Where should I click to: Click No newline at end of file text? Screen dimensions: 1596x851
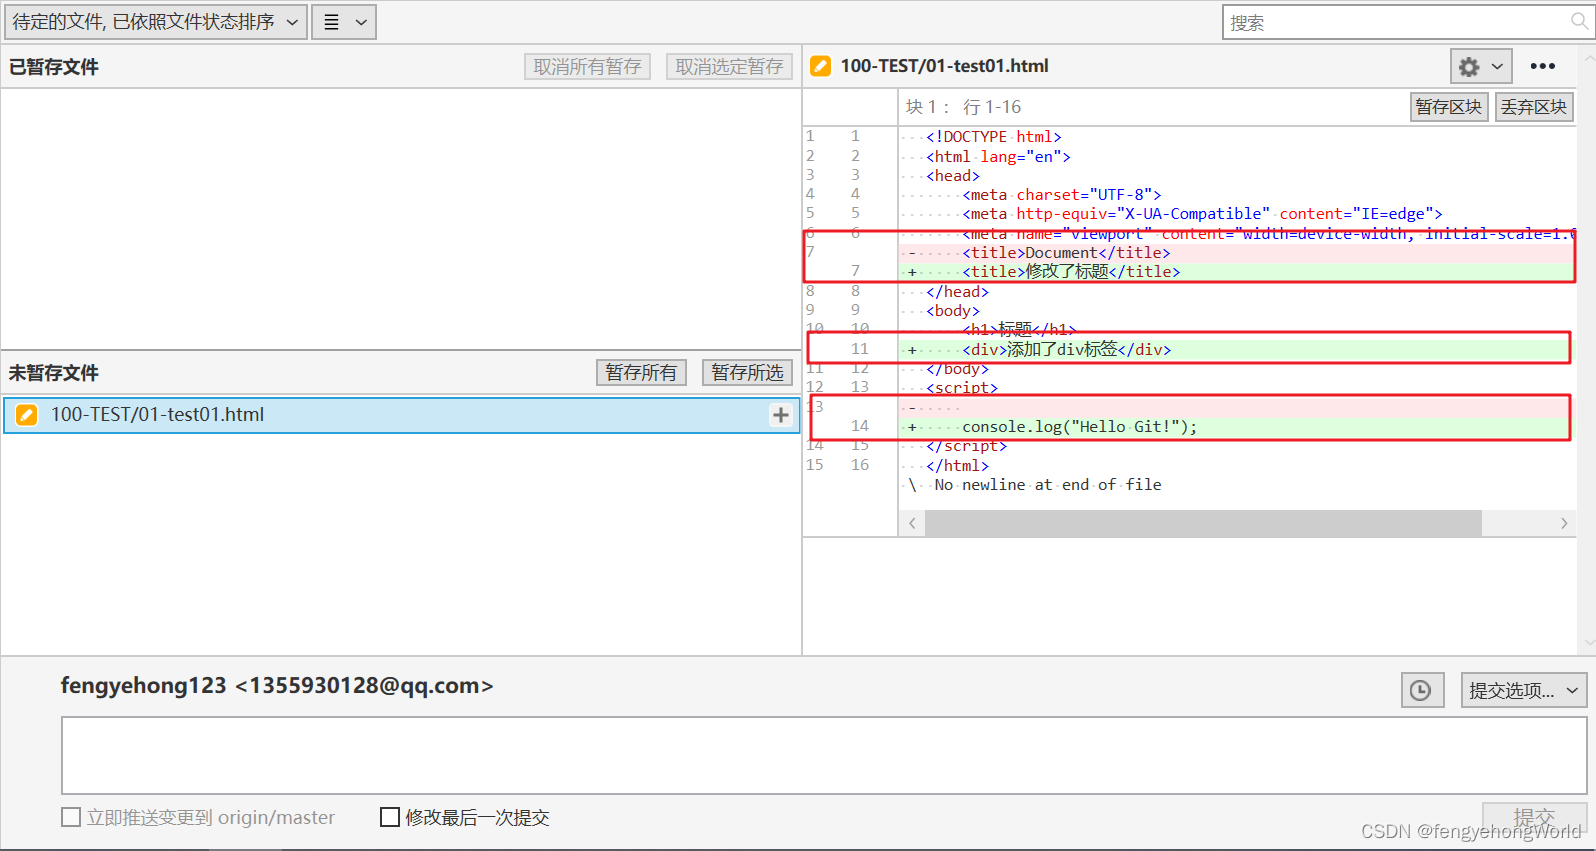(x=1048, y=485)
